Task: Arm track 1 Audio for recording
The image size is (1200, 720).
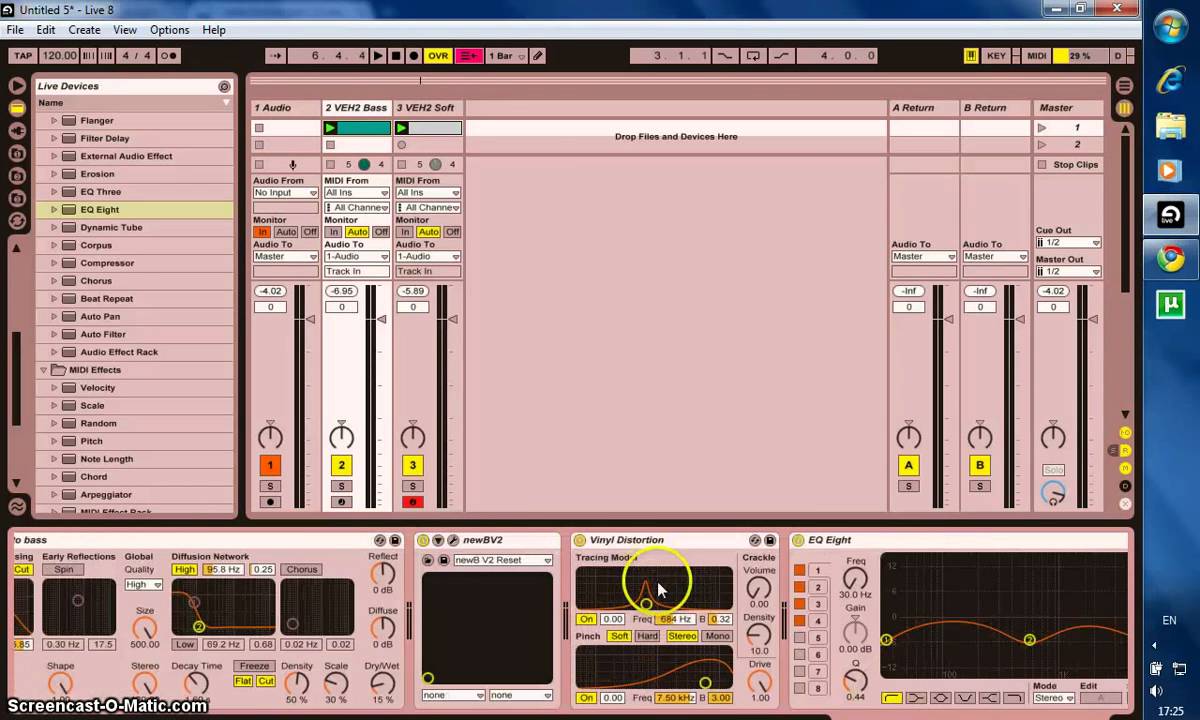Action: pos(270,502)
